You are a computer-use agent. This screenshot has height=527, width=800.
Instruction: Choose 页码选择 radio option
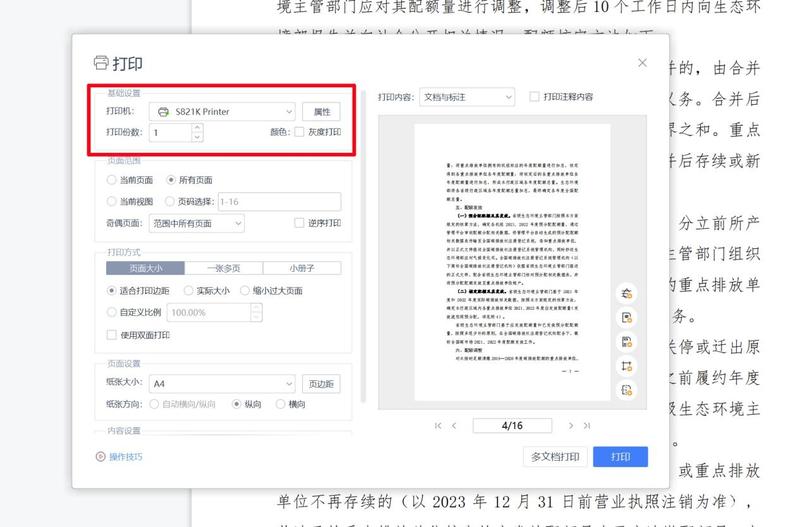point(170,202)
